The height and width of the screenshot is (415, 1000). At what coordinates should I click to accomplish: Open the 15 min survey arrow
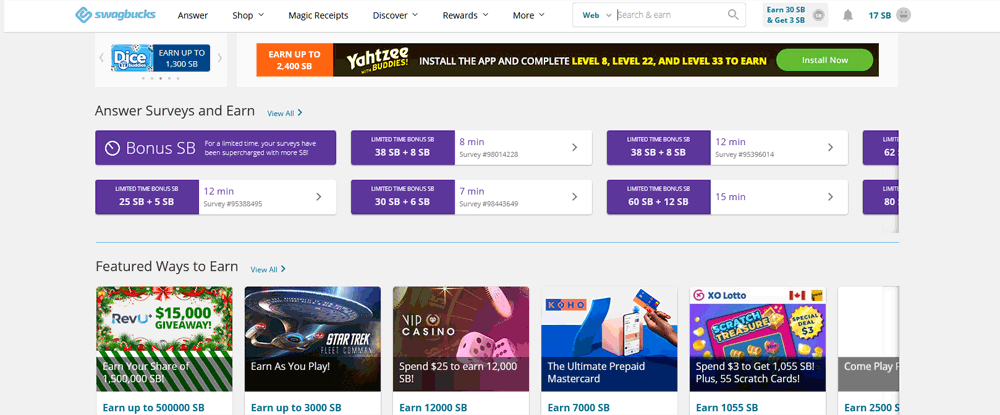coord(830,196)
